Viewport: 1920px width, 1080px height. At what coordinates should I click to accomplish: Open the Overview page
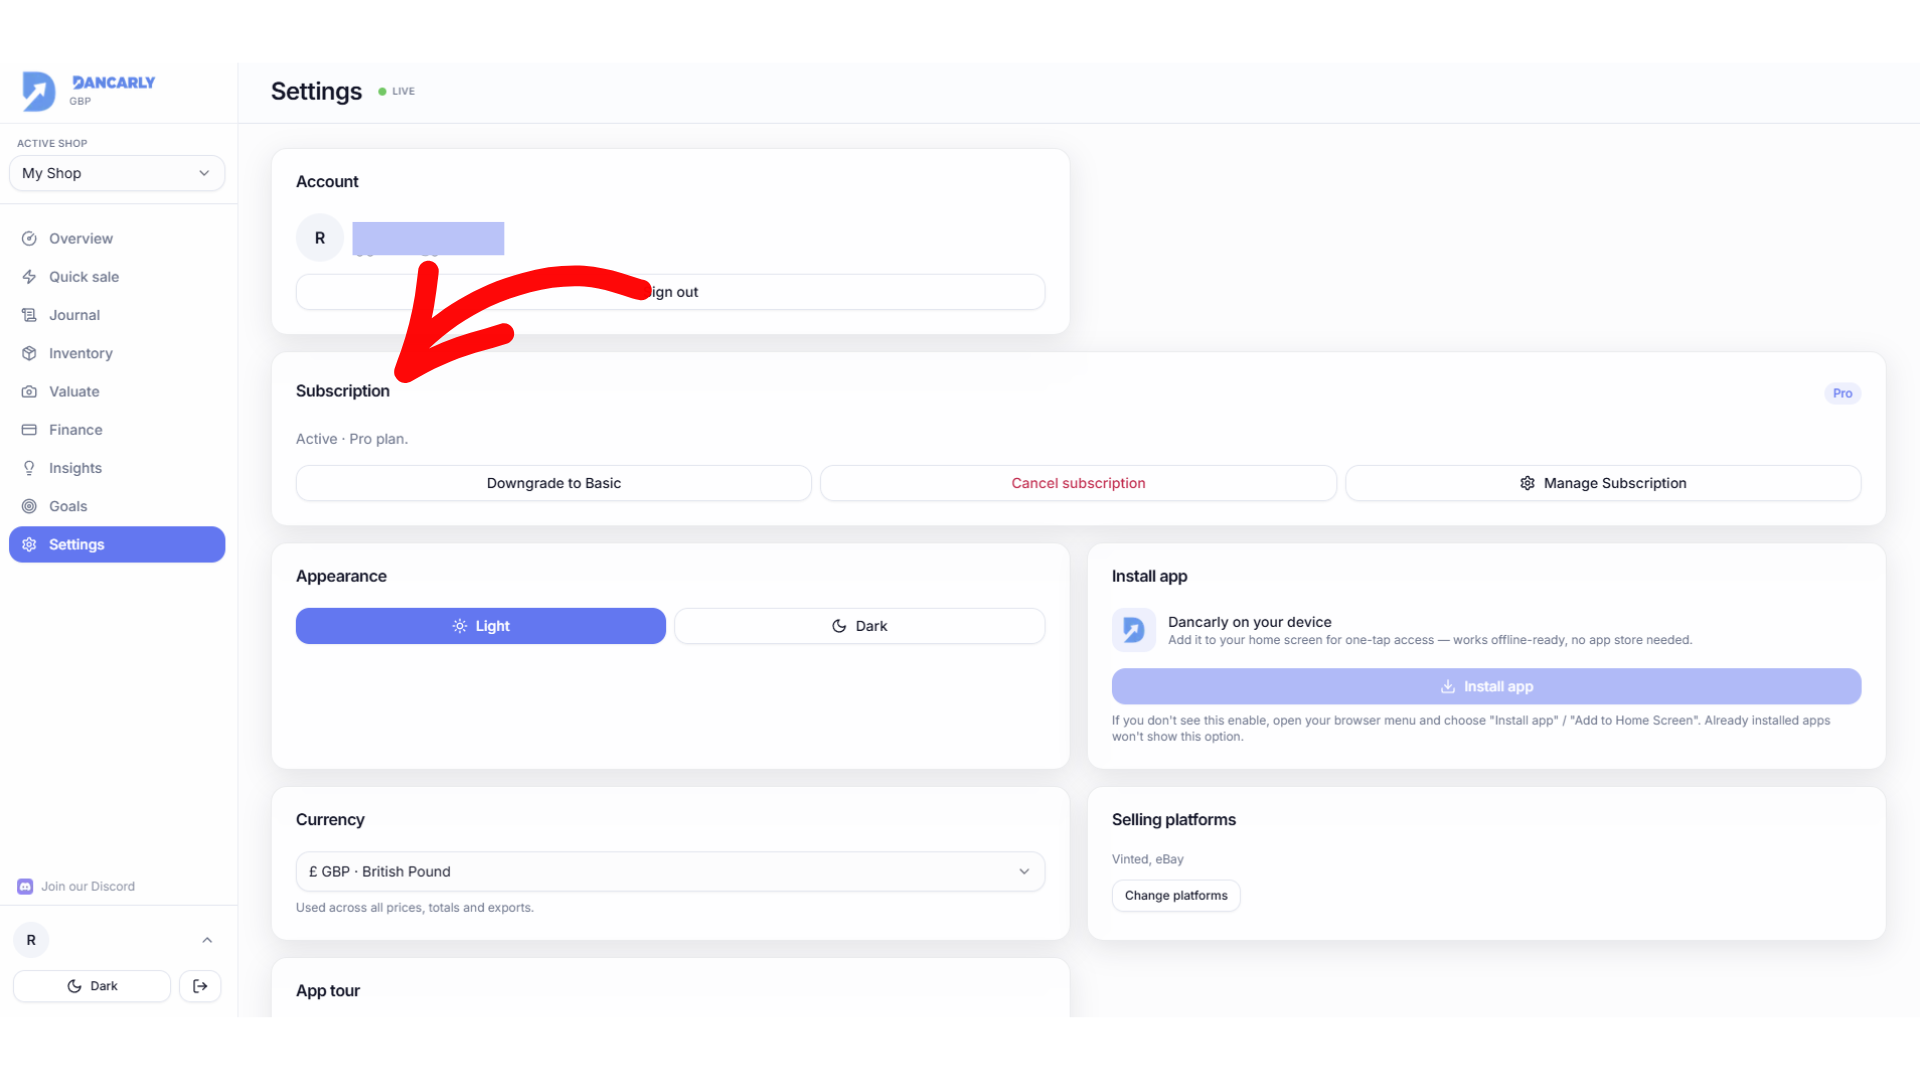point(117,238)
